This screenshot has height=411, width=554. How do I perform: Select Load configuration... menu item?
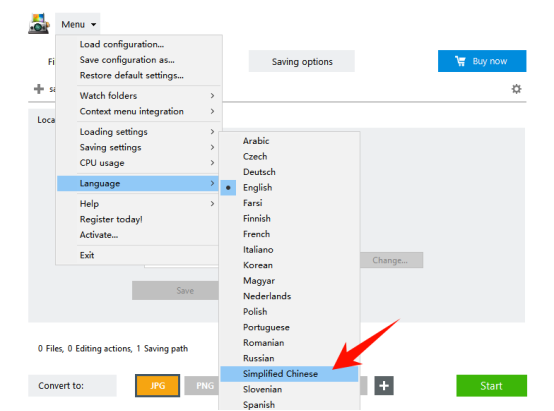[139, 44]
